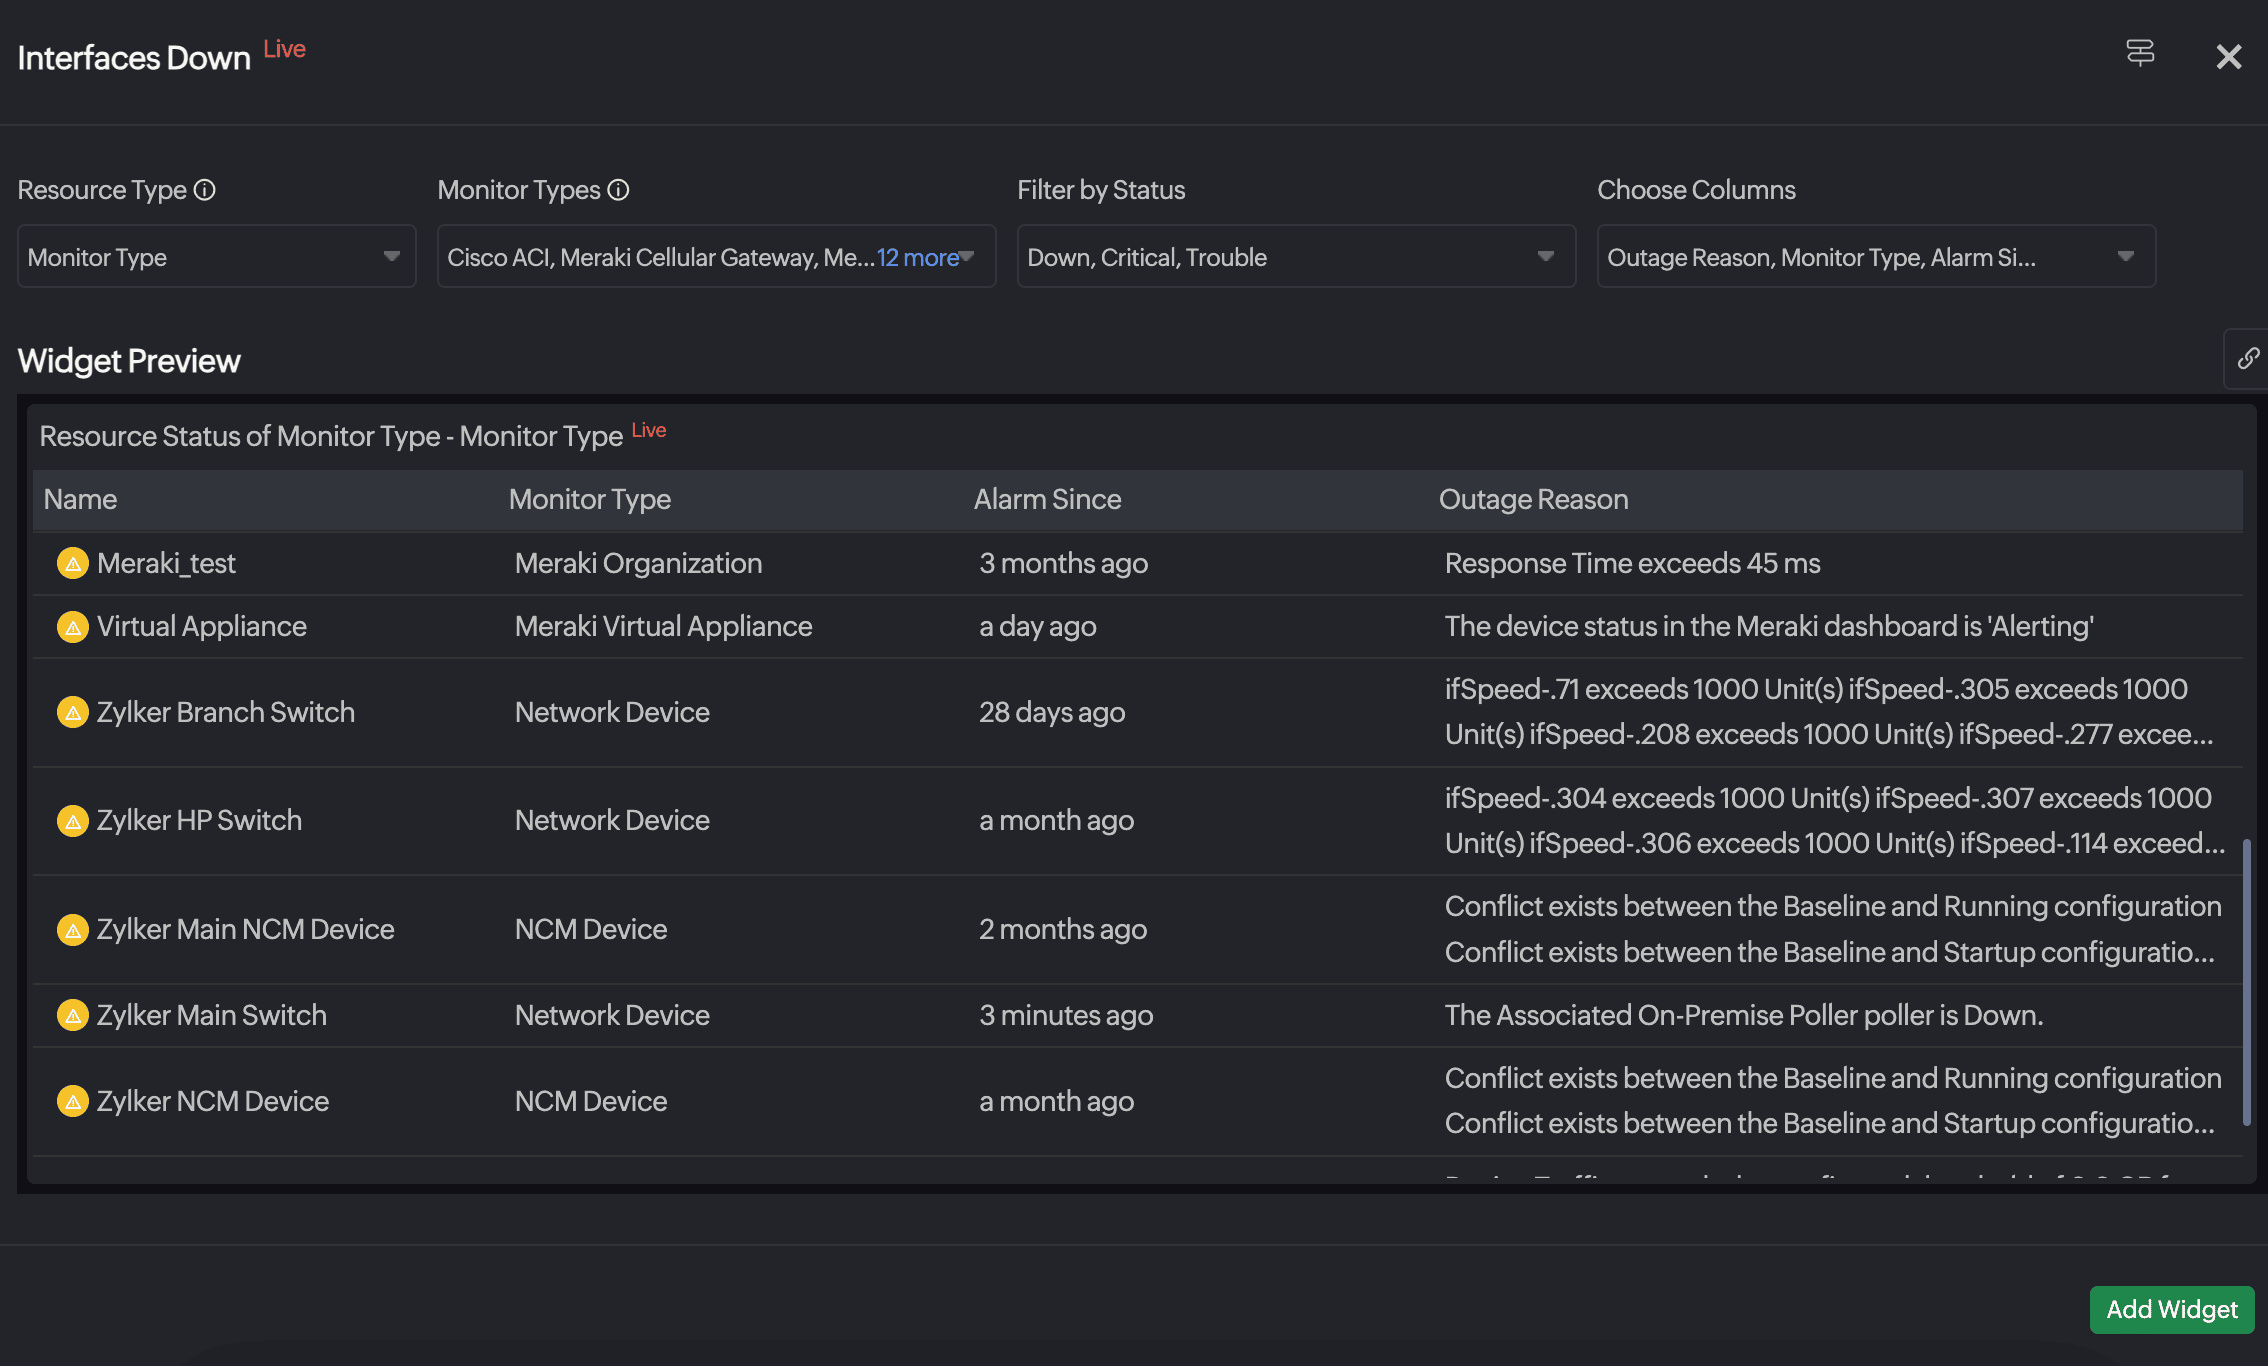The width and height of the screenshot is (2268, 1366).
Task: Expand the Monitor Types dropdown
Action: [966, 257]
